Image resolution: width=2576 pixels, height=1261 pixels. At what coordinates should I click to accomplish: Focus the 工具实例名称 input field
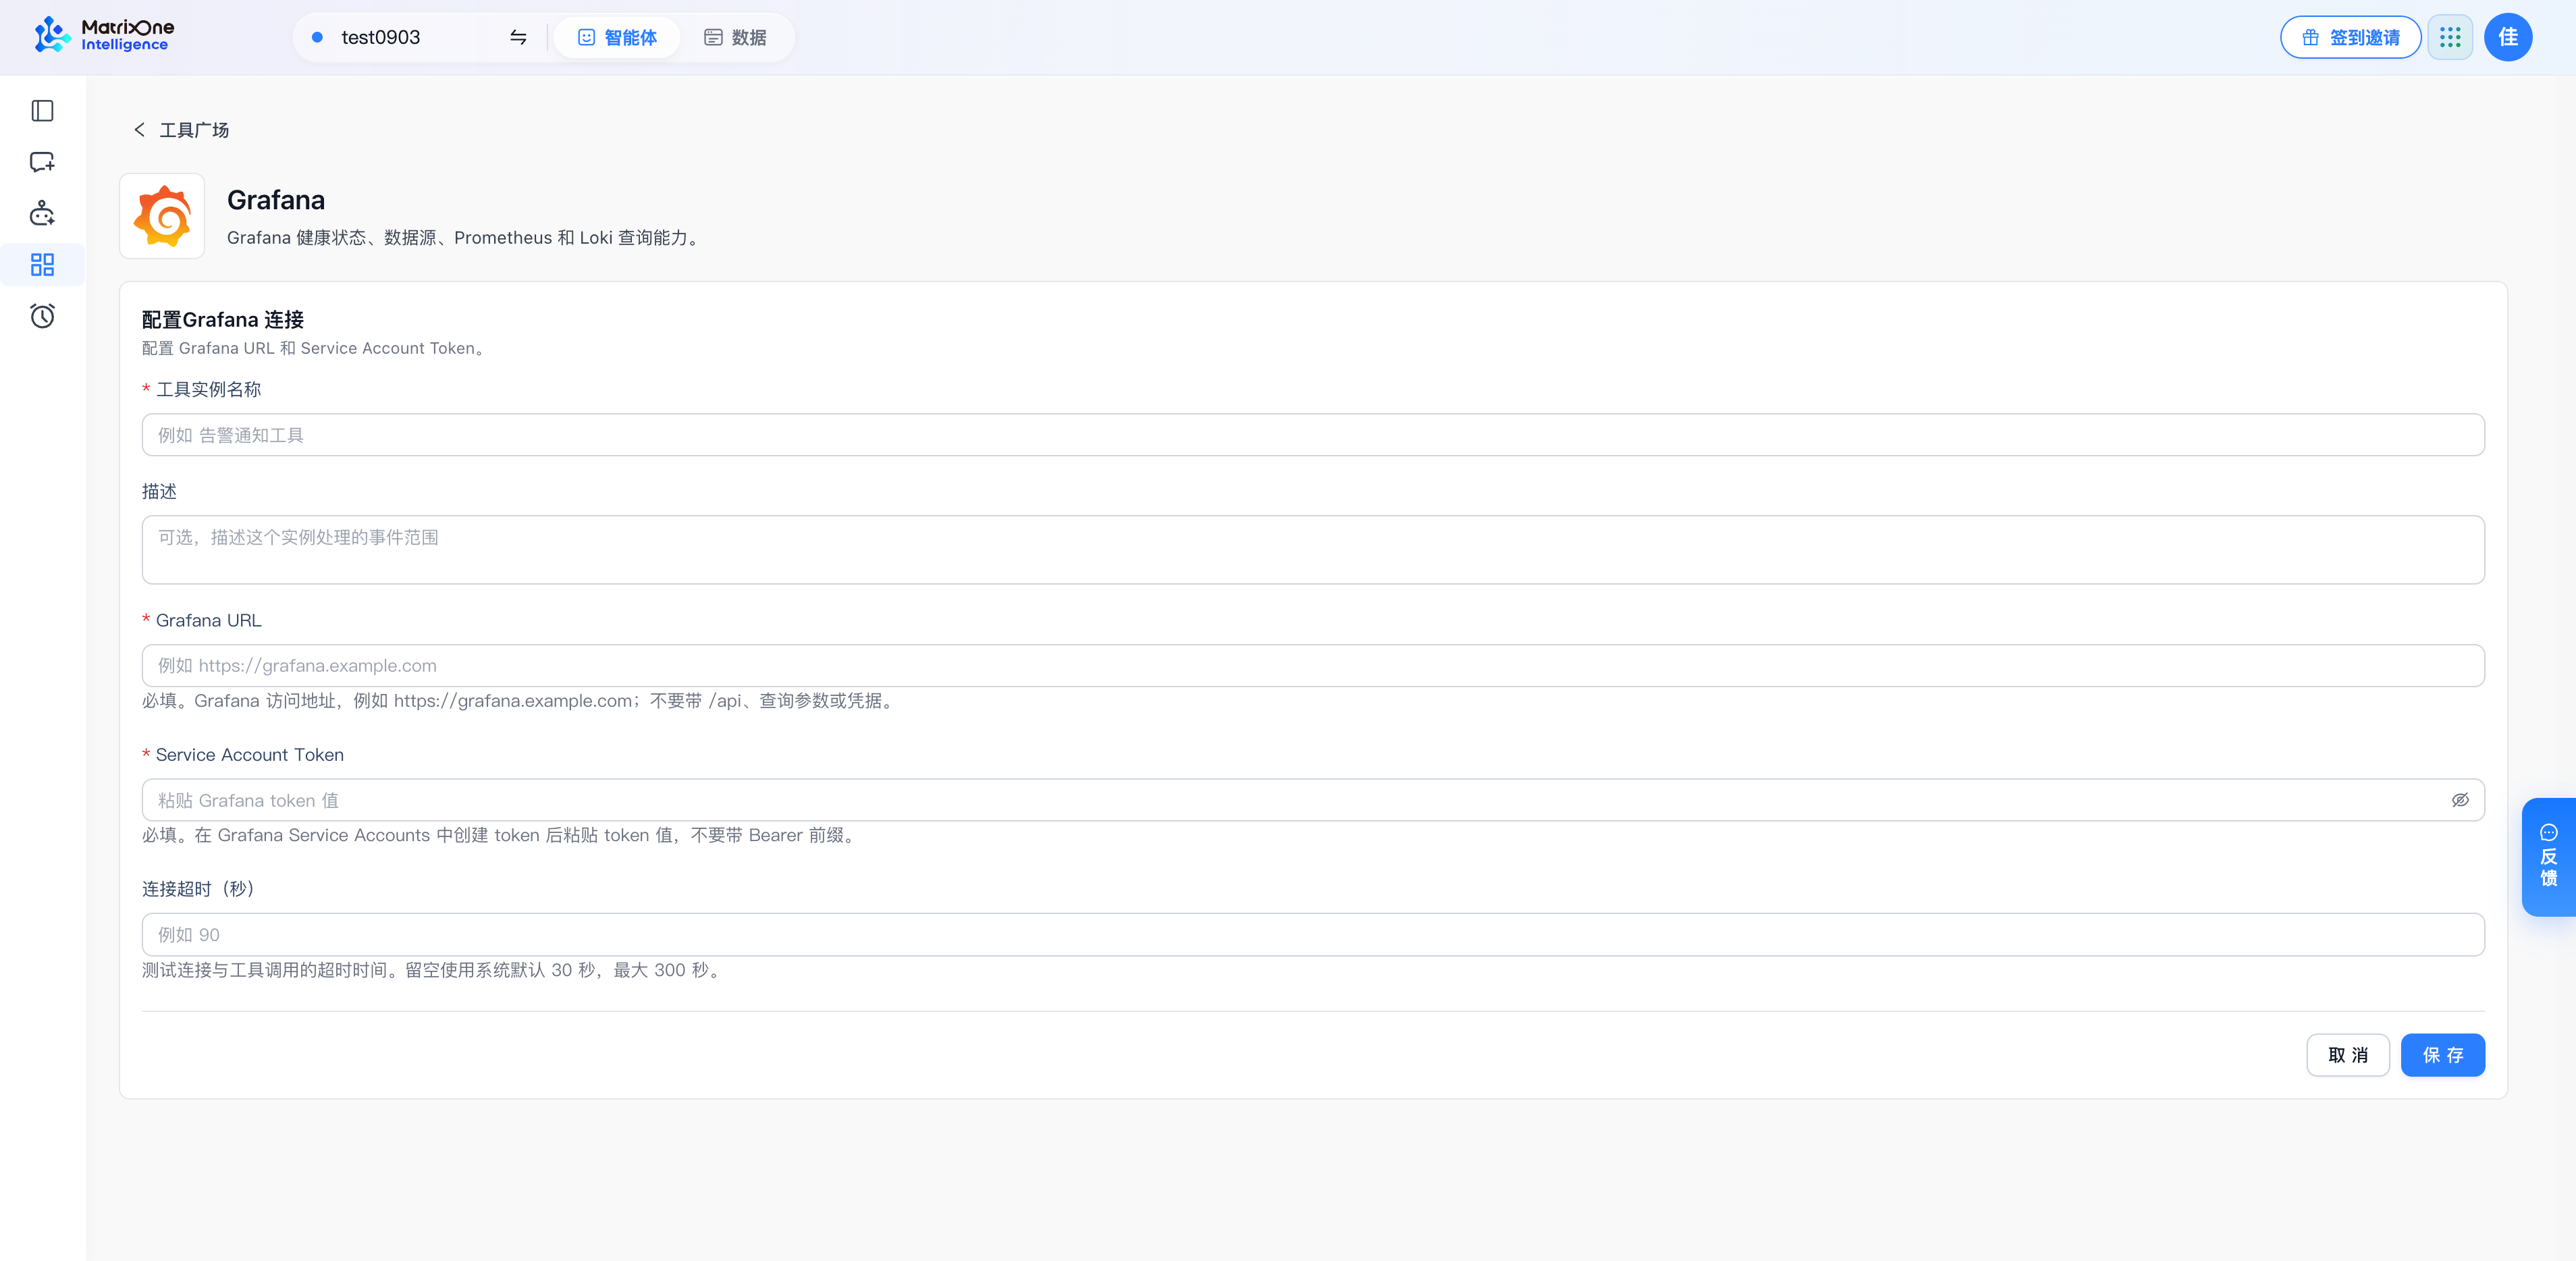tap(1313, 435)
